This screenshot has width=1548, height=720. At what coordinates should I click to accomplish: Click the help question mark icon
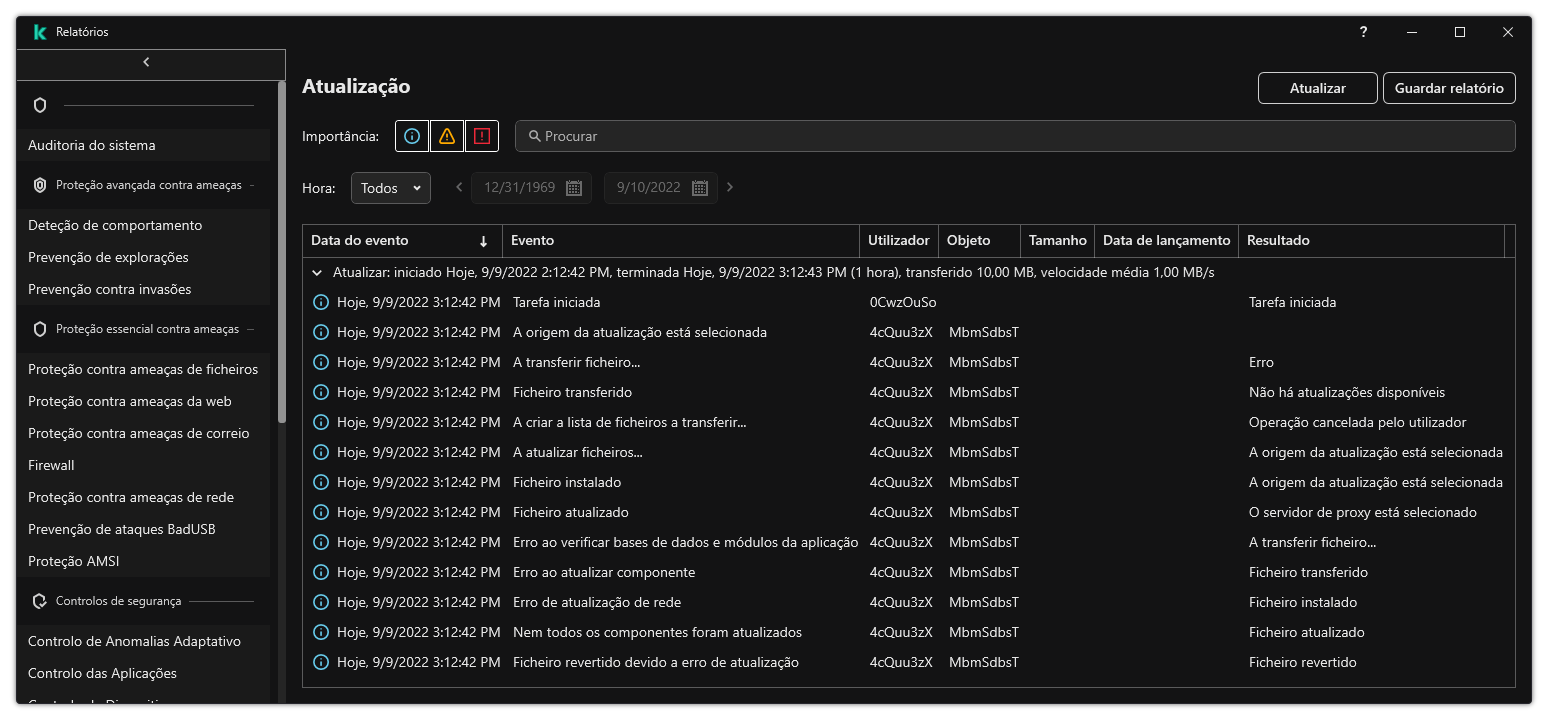click(x=1363, y=31)
